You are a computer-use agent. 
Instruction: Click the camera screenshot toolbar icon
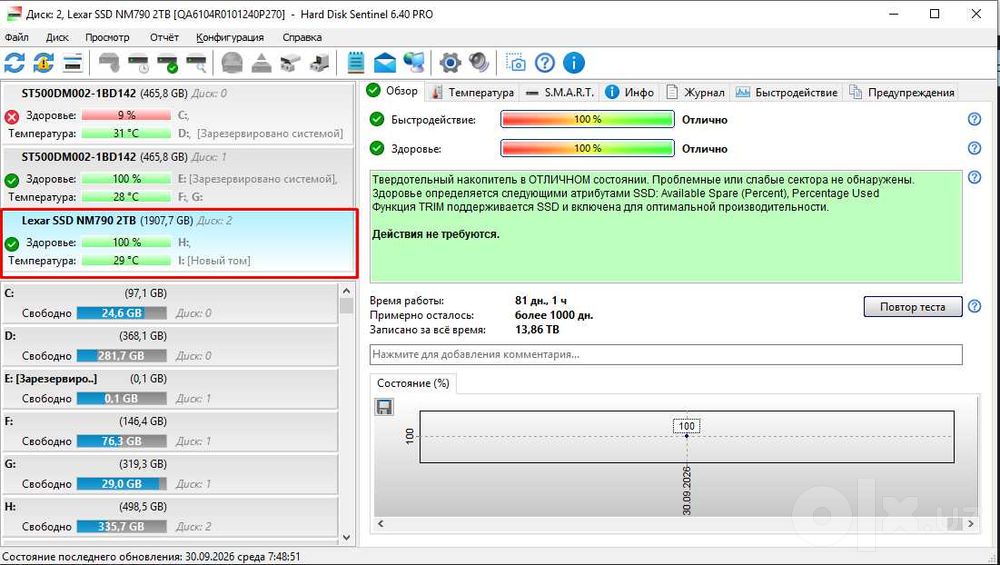pos(515,62)
